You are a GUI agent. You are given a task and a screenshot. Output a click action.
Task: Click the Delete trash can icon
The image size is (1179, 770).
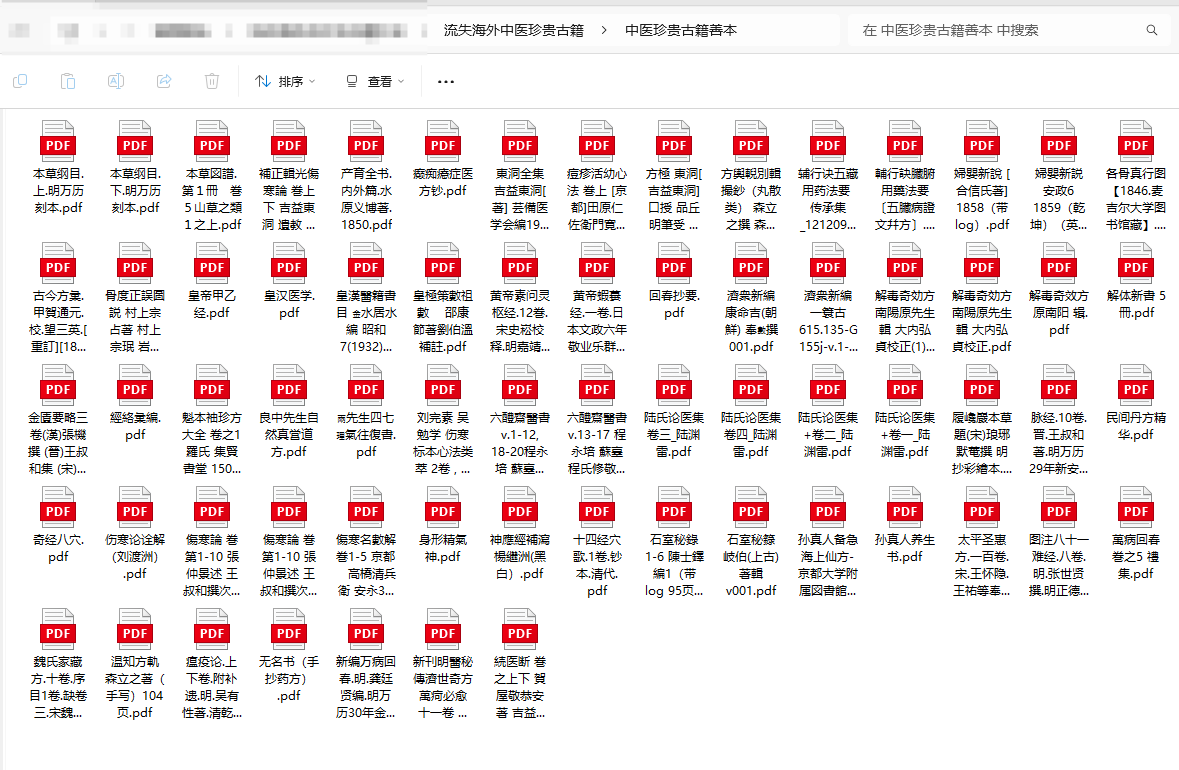coord(212,81)
